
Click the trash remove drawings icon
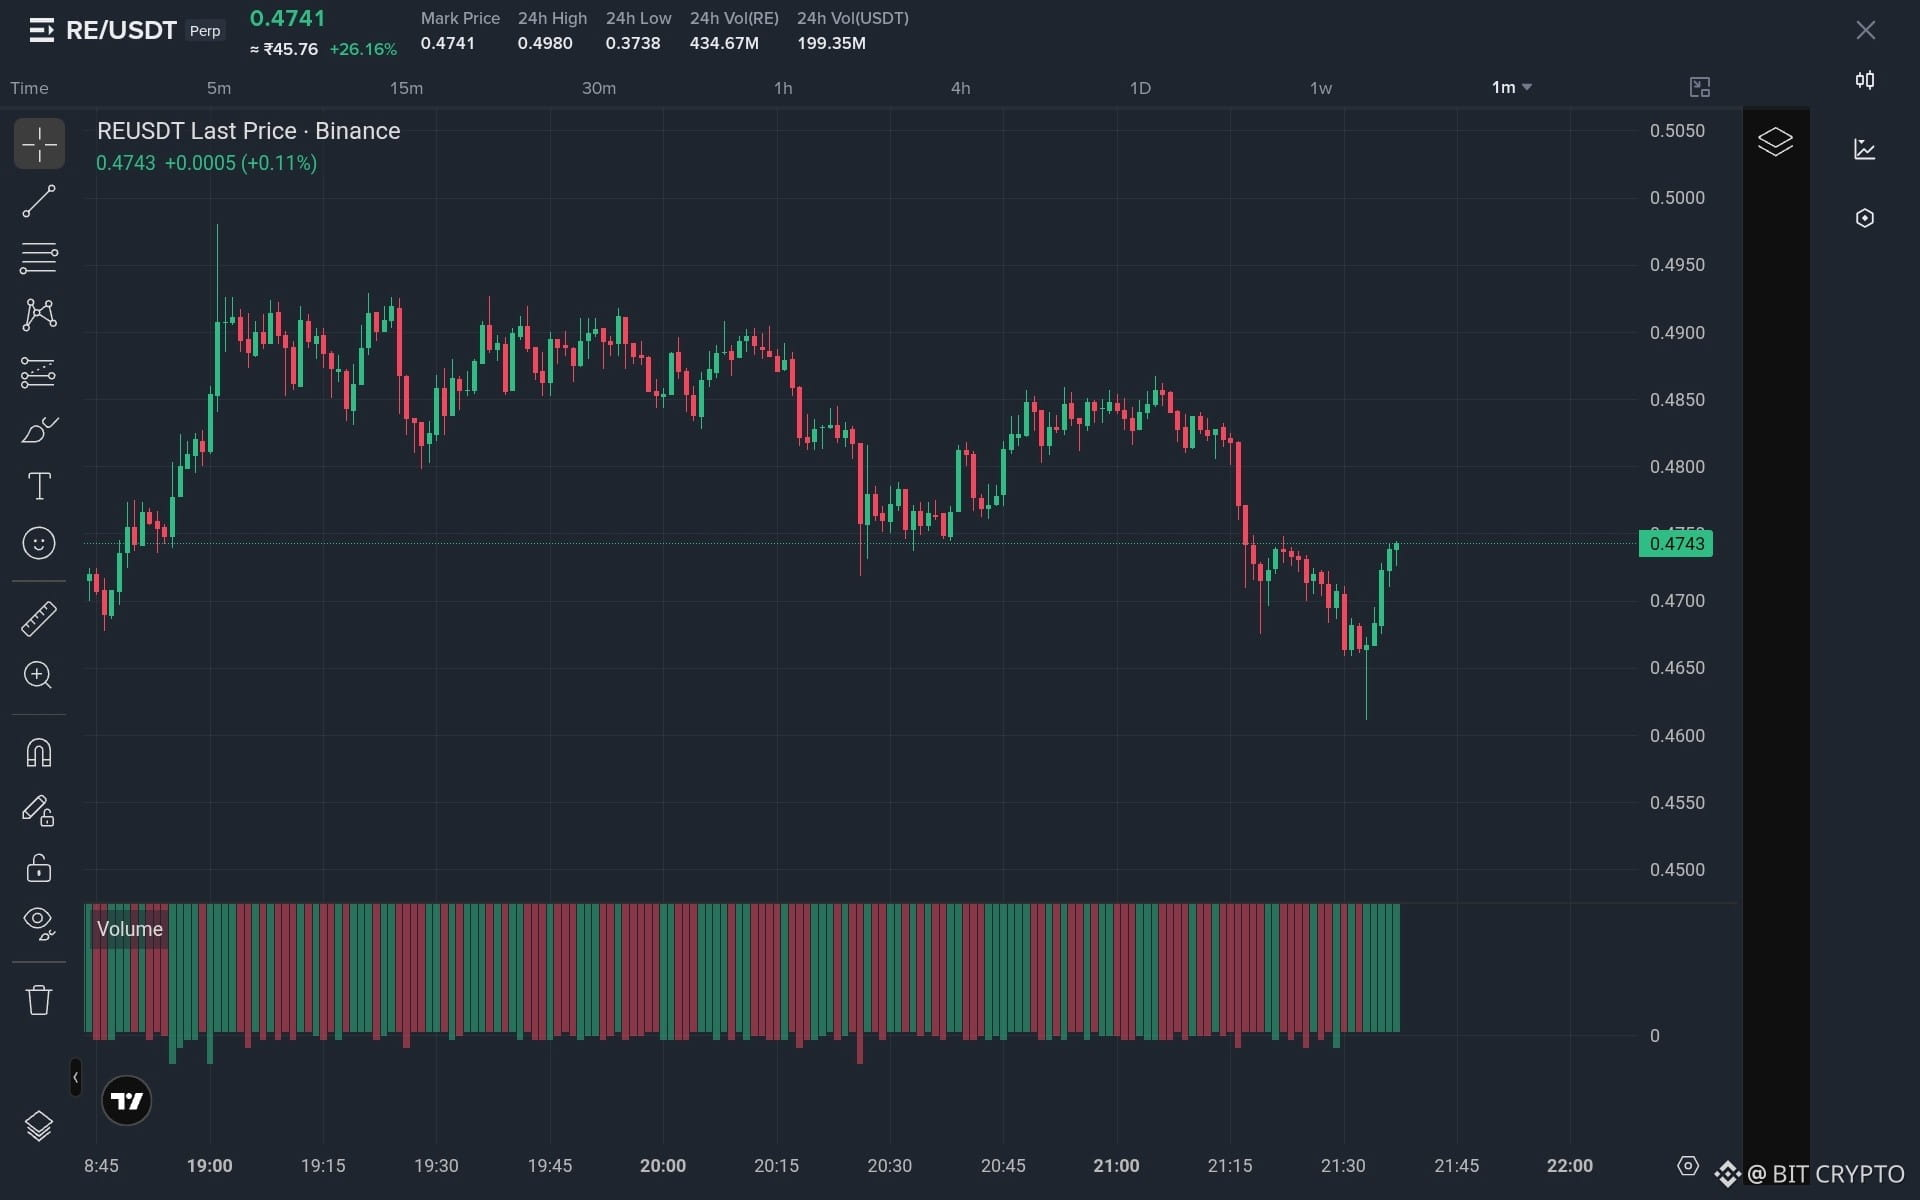[x=39, y=1000]
